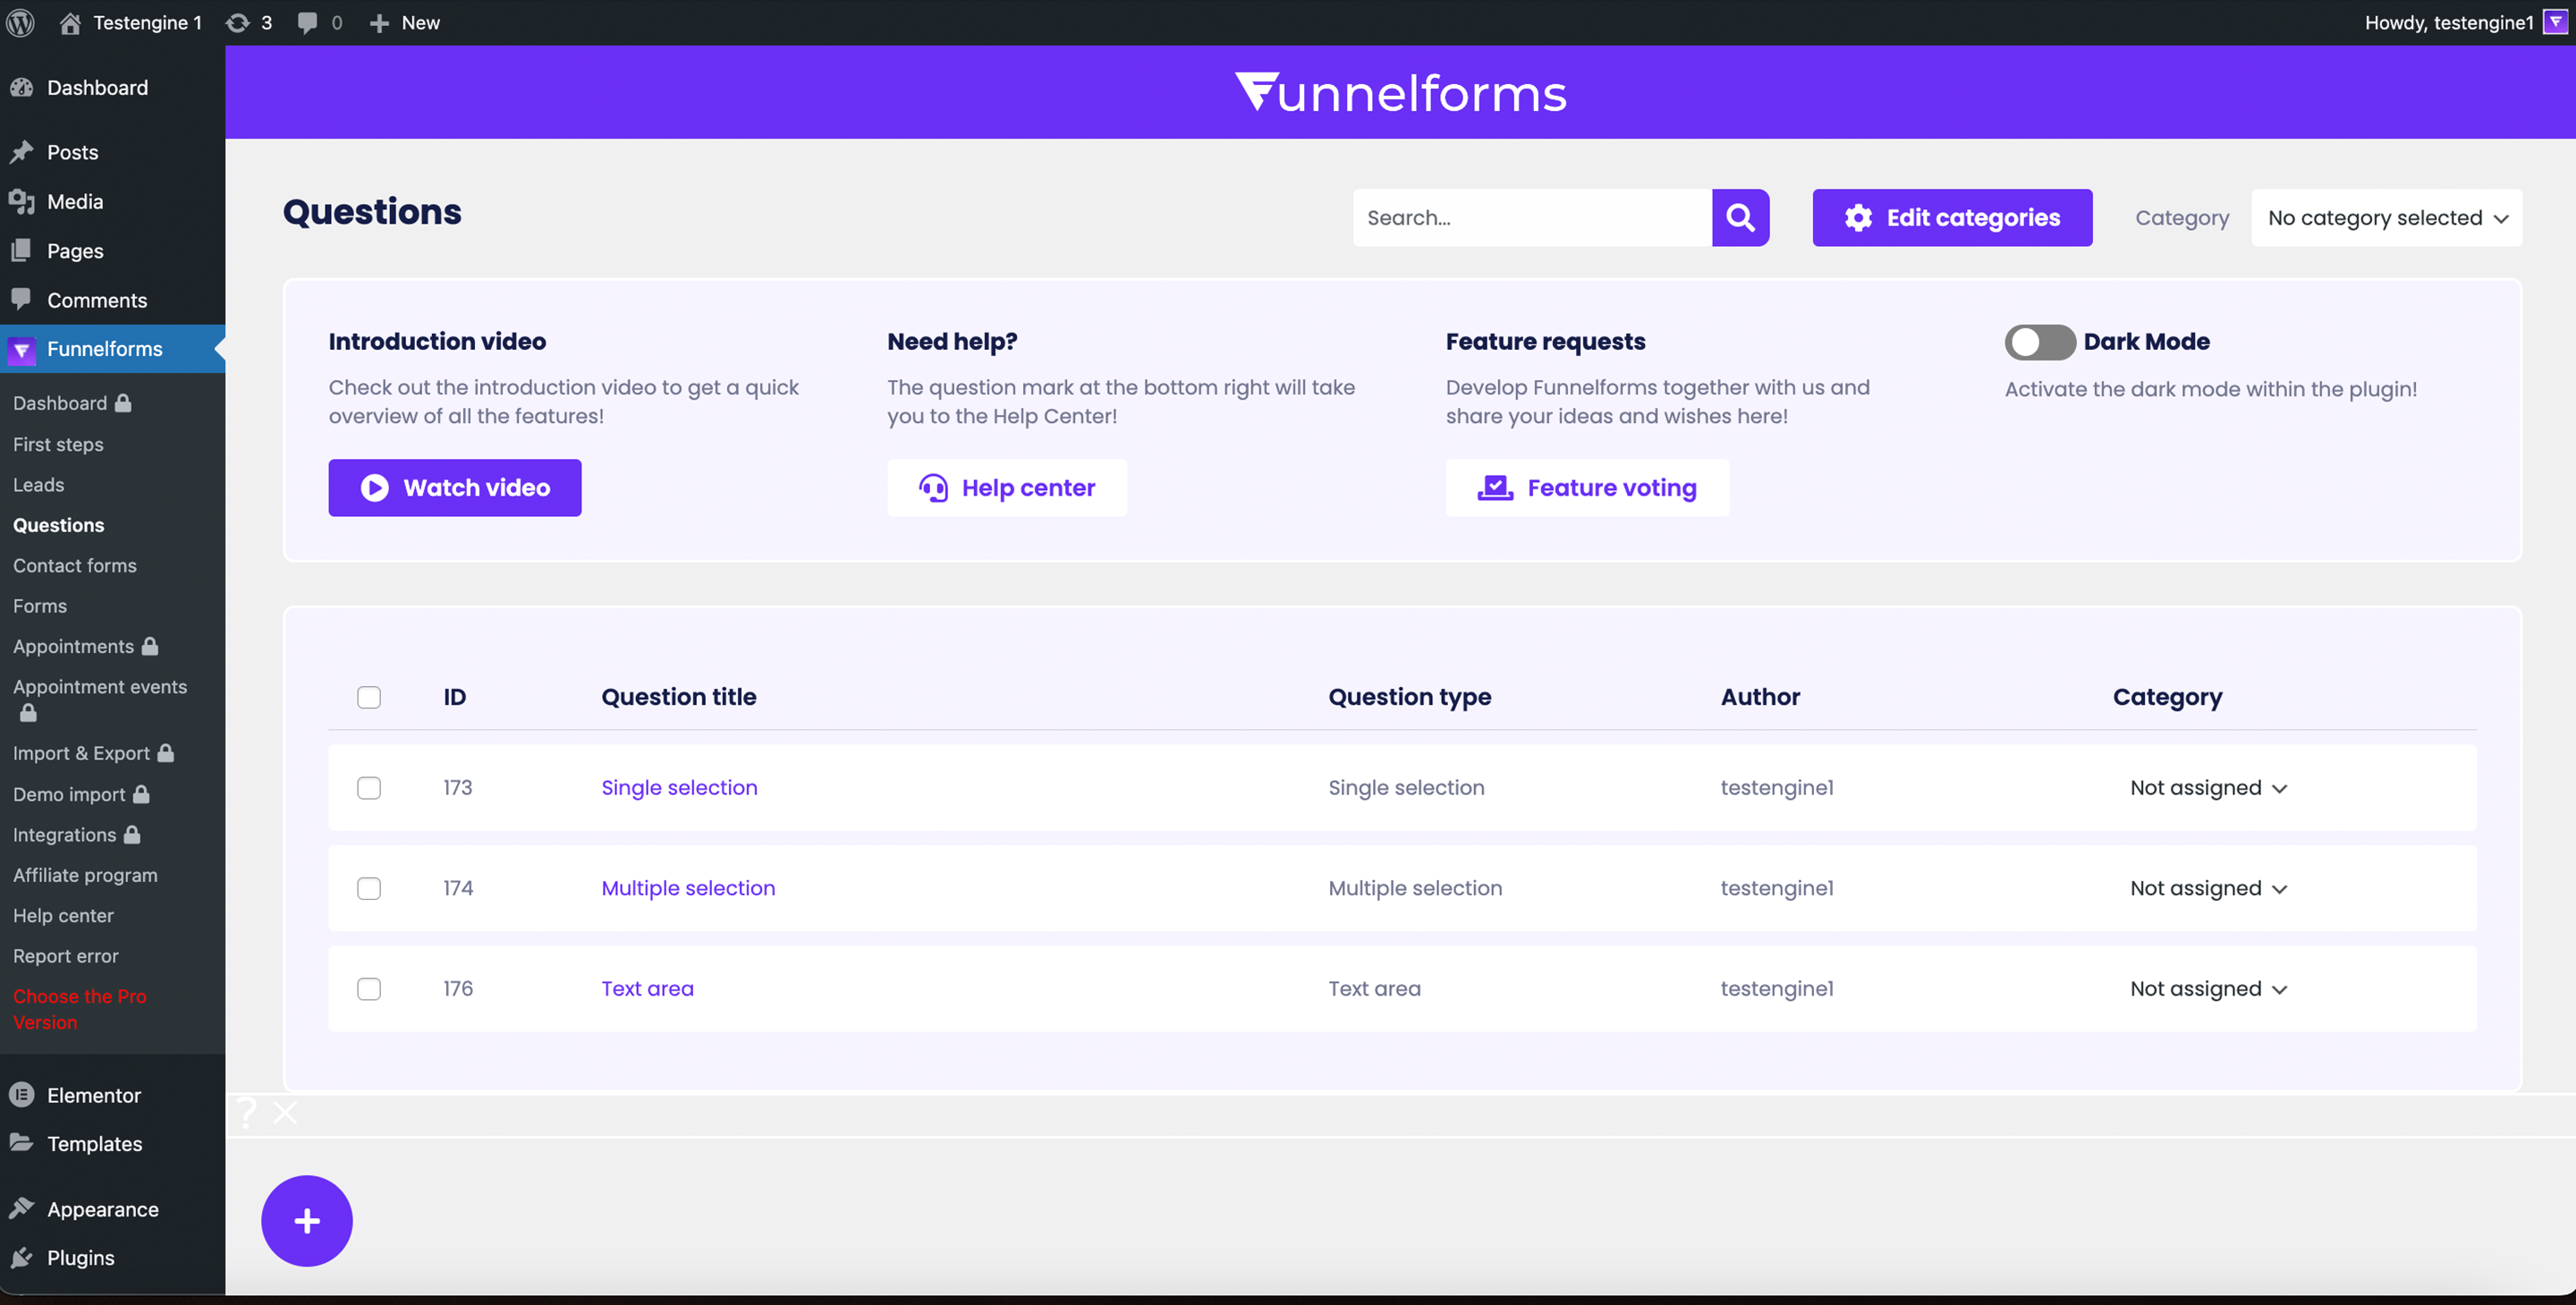Click the WordPress logo icon
Viewport: 2576px width, 1305px height.
[x=21, y=22]
